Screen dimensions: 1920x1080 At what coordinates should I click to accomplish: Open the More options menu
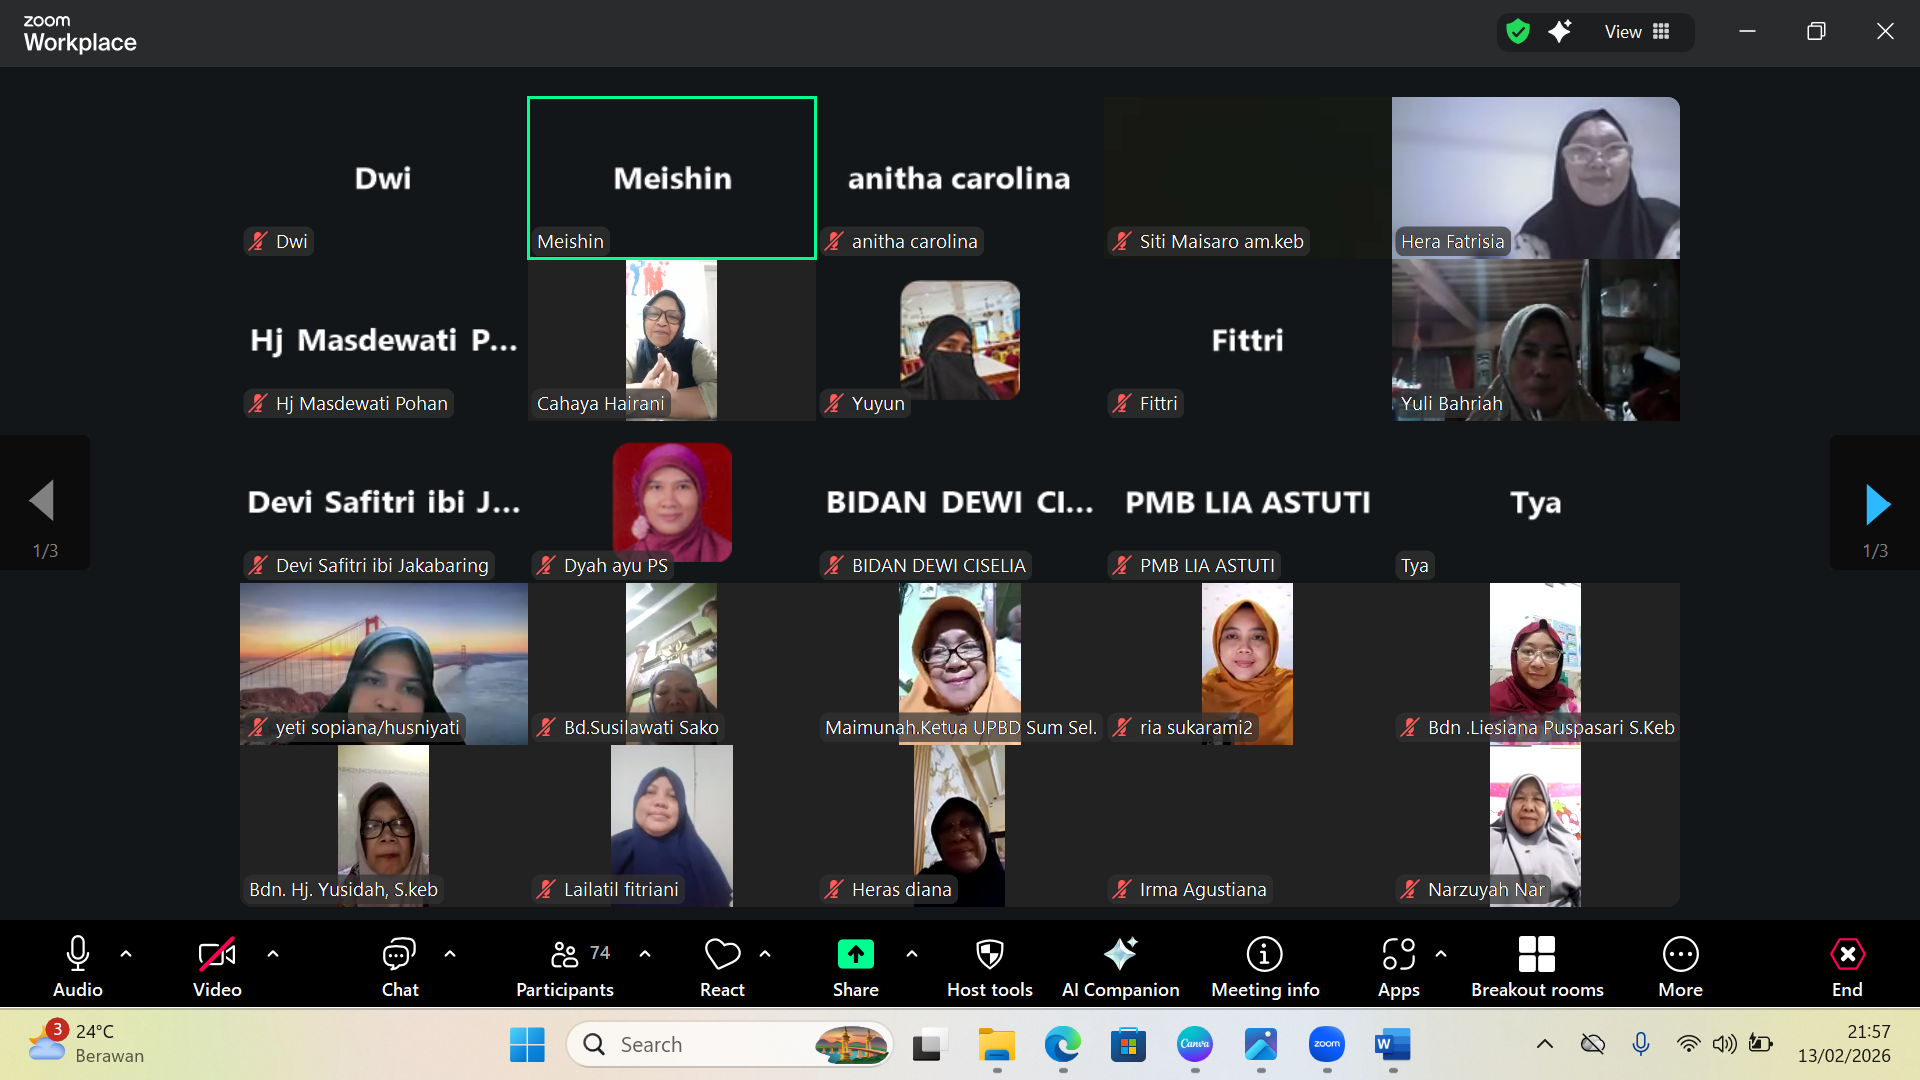point(1680,963)
